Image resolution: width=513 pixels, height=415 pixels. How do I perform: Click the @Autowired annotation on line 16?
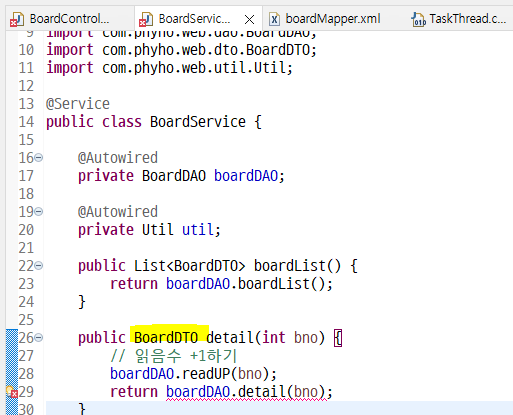click(118, 158)
